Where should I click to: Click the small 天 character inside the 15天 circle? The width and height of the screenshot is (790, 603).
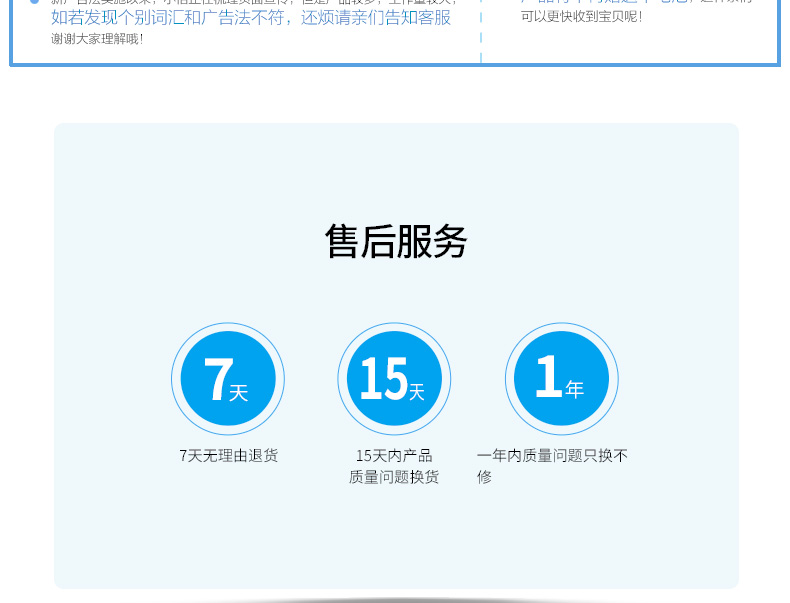point(416,393)
